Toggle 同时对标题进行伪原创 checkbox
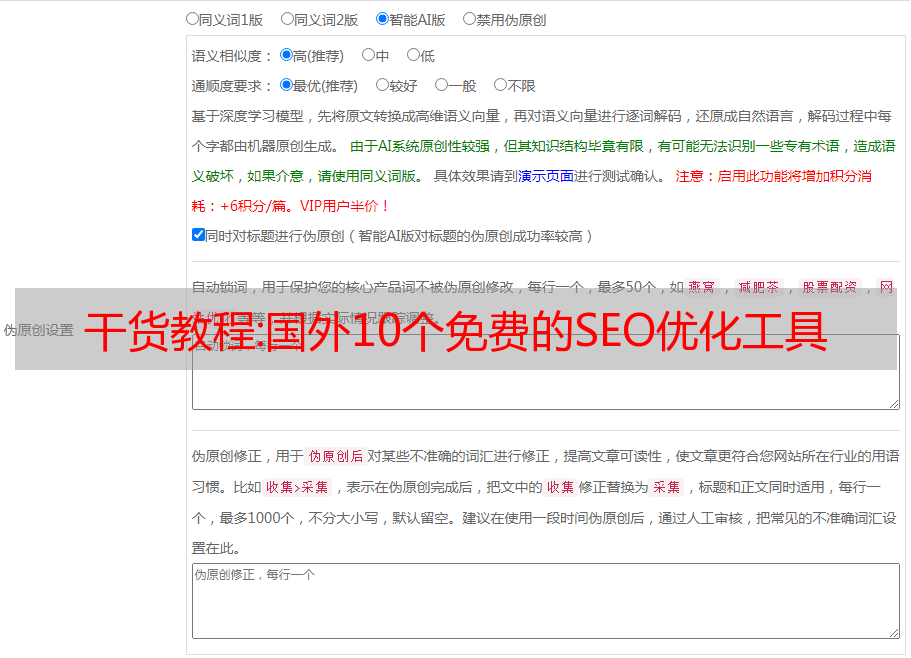Image resolution: width=911 pixels, height=658 pixels. pyautogui.click(x=198, y=235)
